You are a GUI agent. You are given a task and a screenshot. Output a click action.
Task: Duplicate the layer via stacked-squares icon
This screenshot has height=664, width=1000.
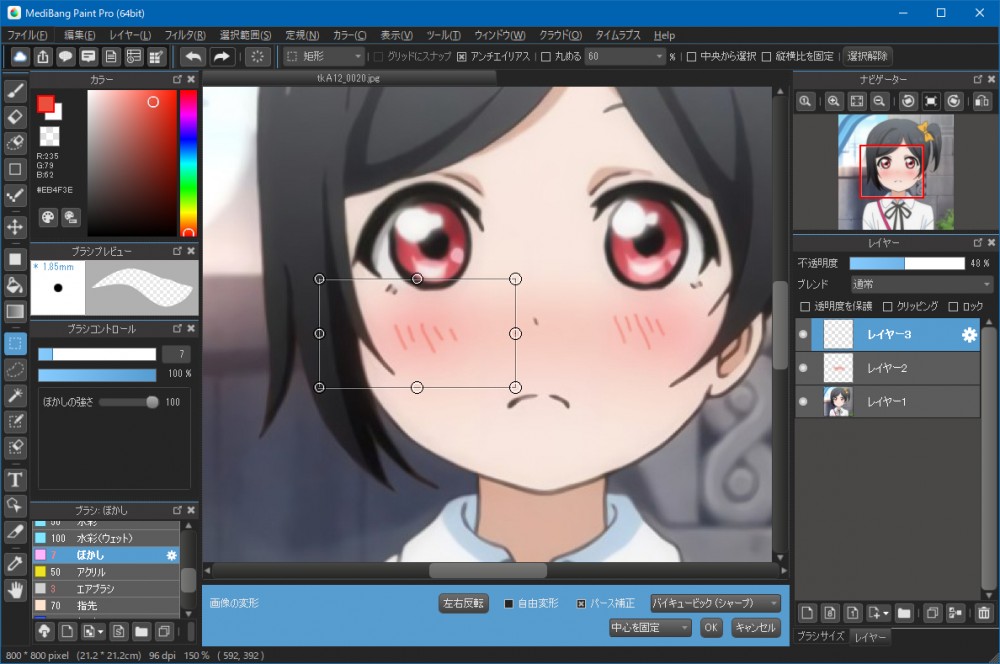[932, 613]
